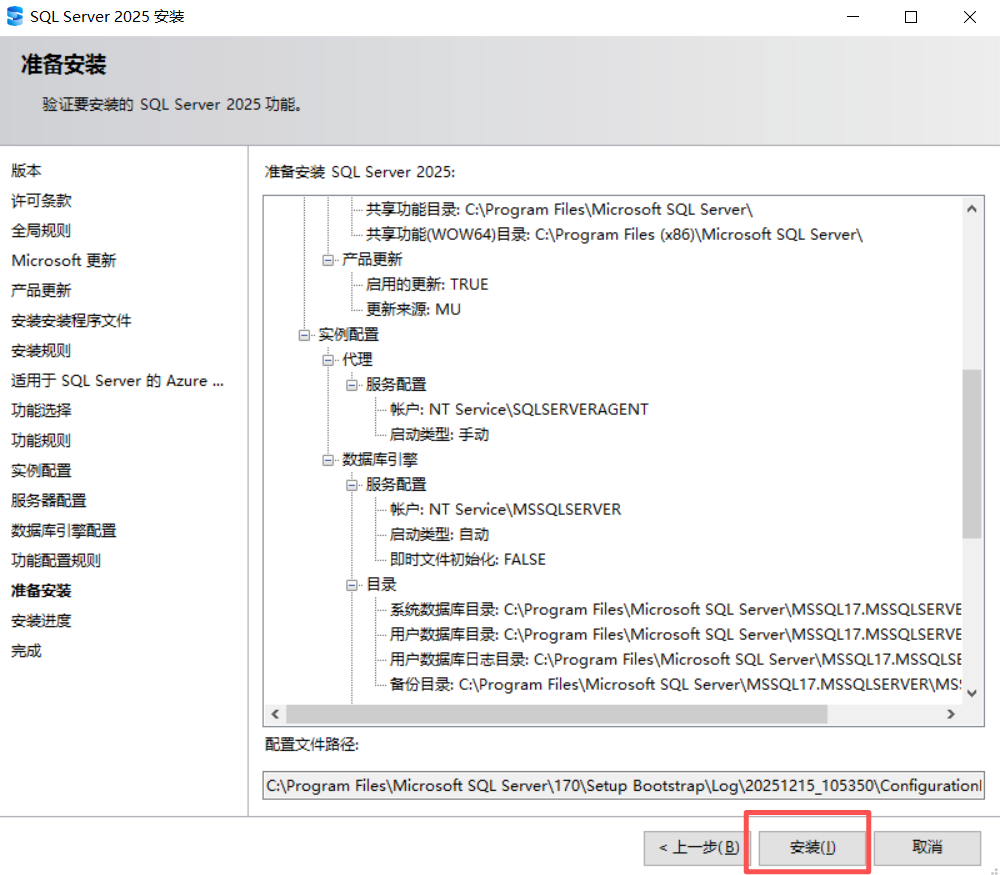This screenshot has width=1000, height=875.
Task: Select 版本 step in sidebar
Action: (x=26, y=170)
